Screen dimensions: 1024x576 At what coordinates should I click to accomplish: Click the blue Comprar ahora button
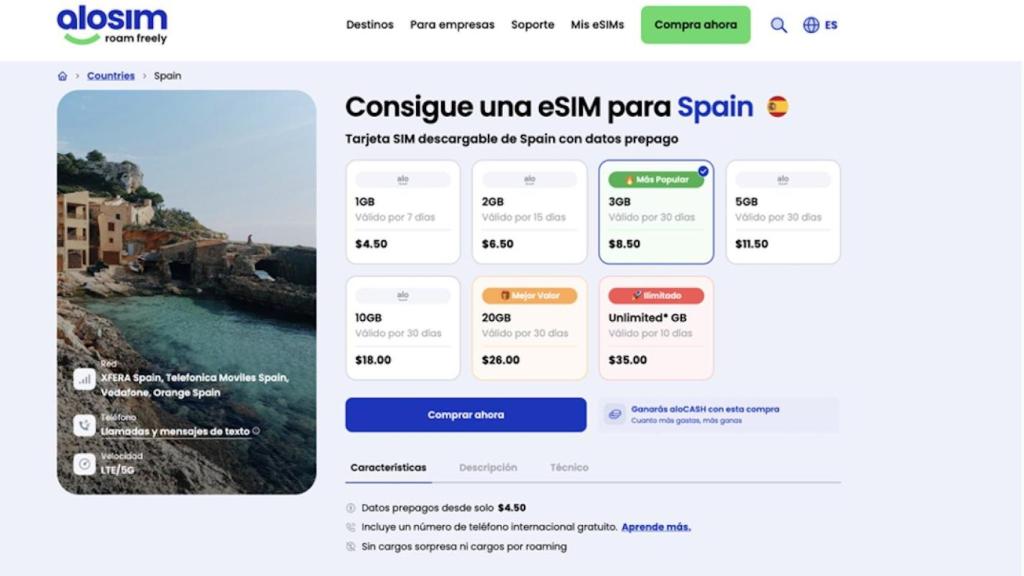(466, 415)
